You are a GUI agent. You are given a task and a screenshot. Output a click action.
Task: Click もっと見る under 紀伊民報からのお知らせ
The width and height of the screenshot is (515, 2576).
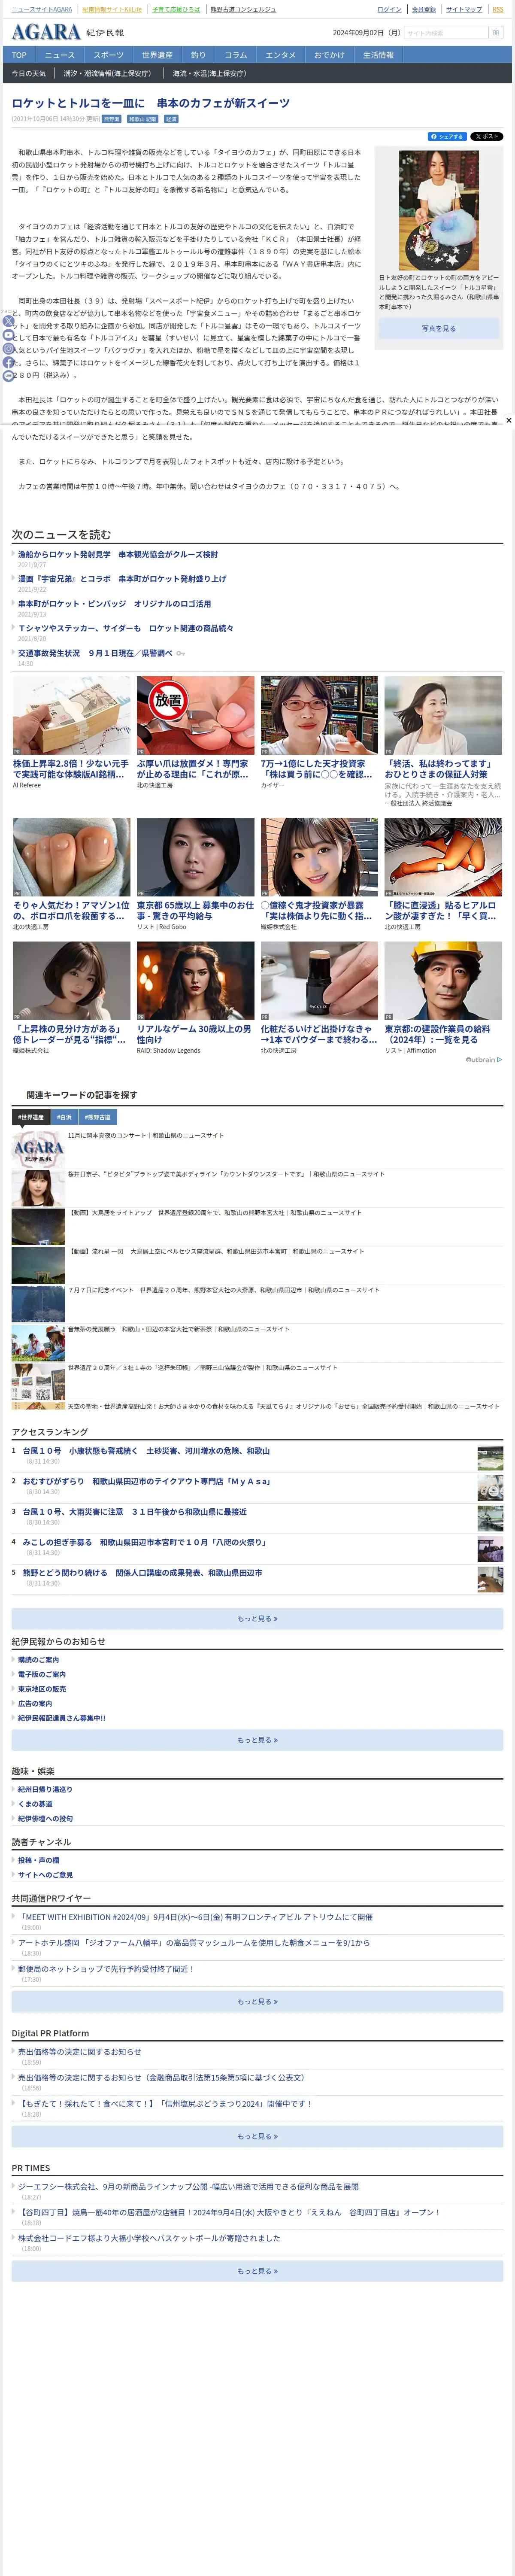[257, 1740]
